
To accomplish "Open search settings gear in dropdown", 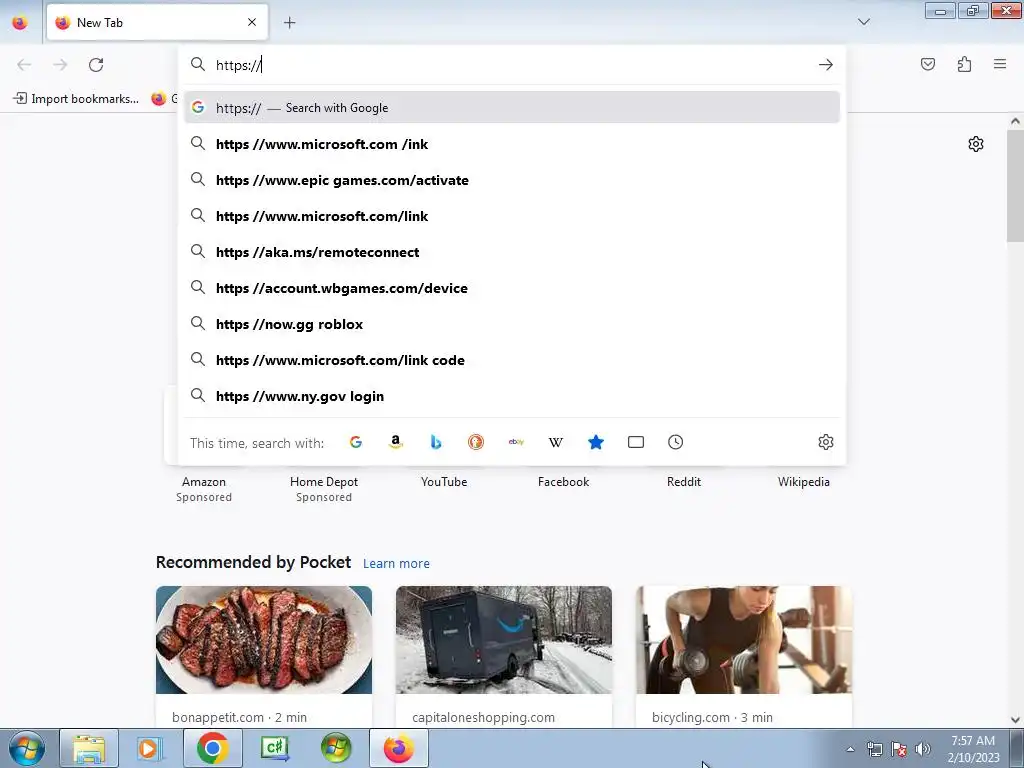I will 825,442.
